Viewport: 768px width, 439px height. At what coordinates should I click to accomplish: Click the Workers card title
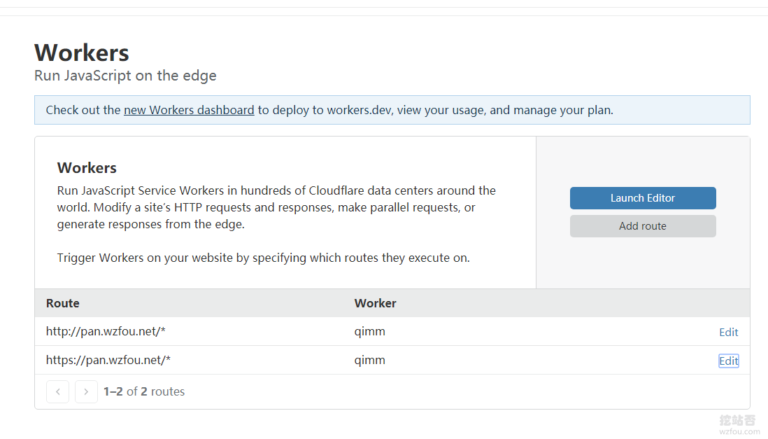coord(87,168)
